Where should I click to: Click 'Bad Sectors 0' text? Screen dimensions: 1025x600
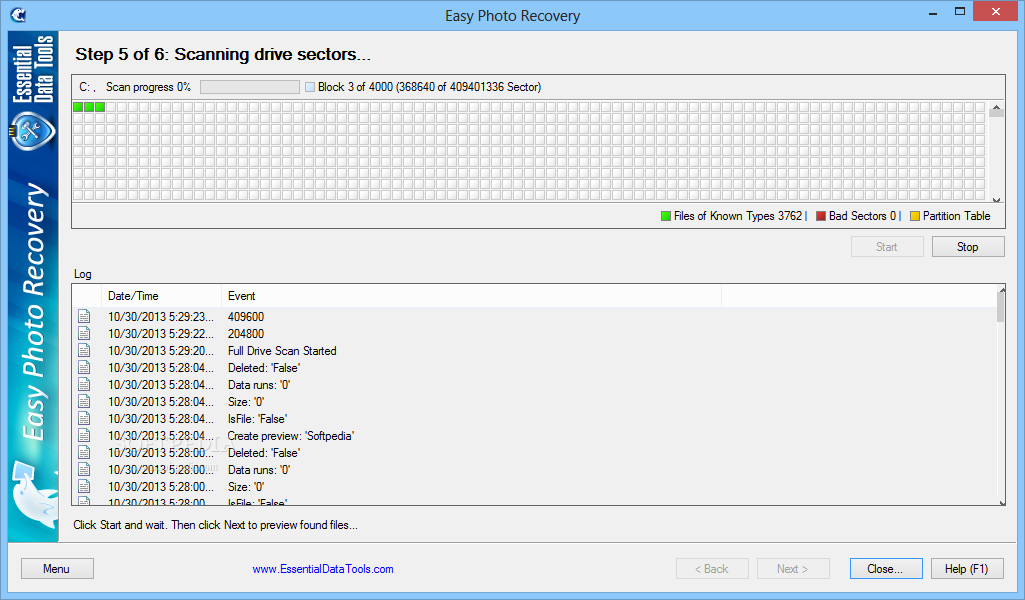click(862, 216)
